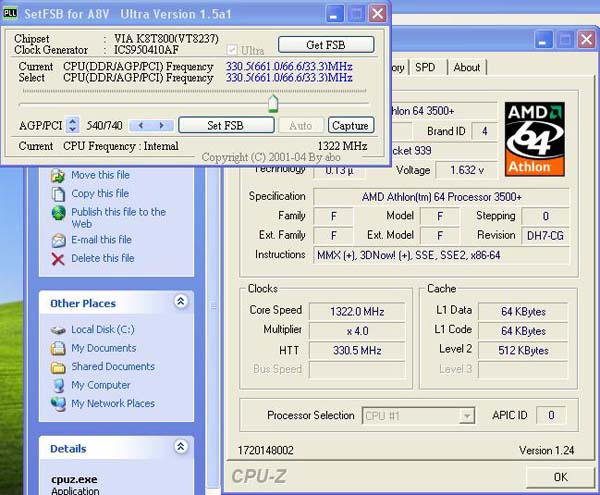Open My Documents link
Image resolution: width=600 pixels, height=495 pixels.
click(x=104, y=348)
